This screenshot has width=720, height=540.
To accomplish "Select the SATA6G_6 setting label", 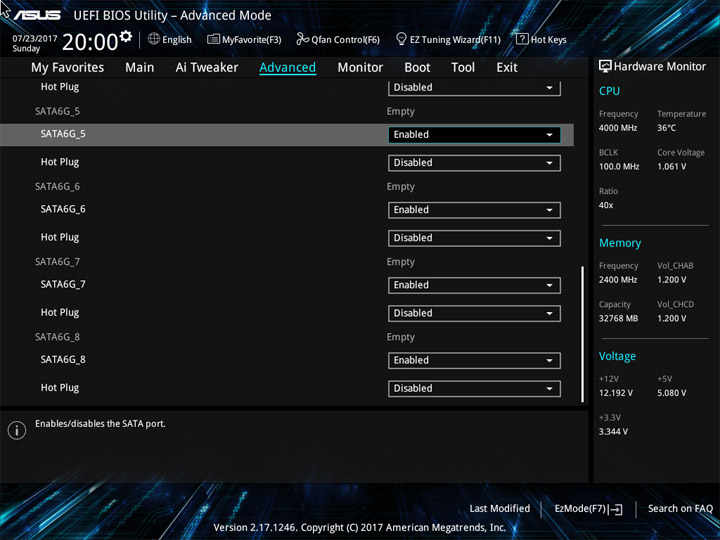I will coord(63,209).
